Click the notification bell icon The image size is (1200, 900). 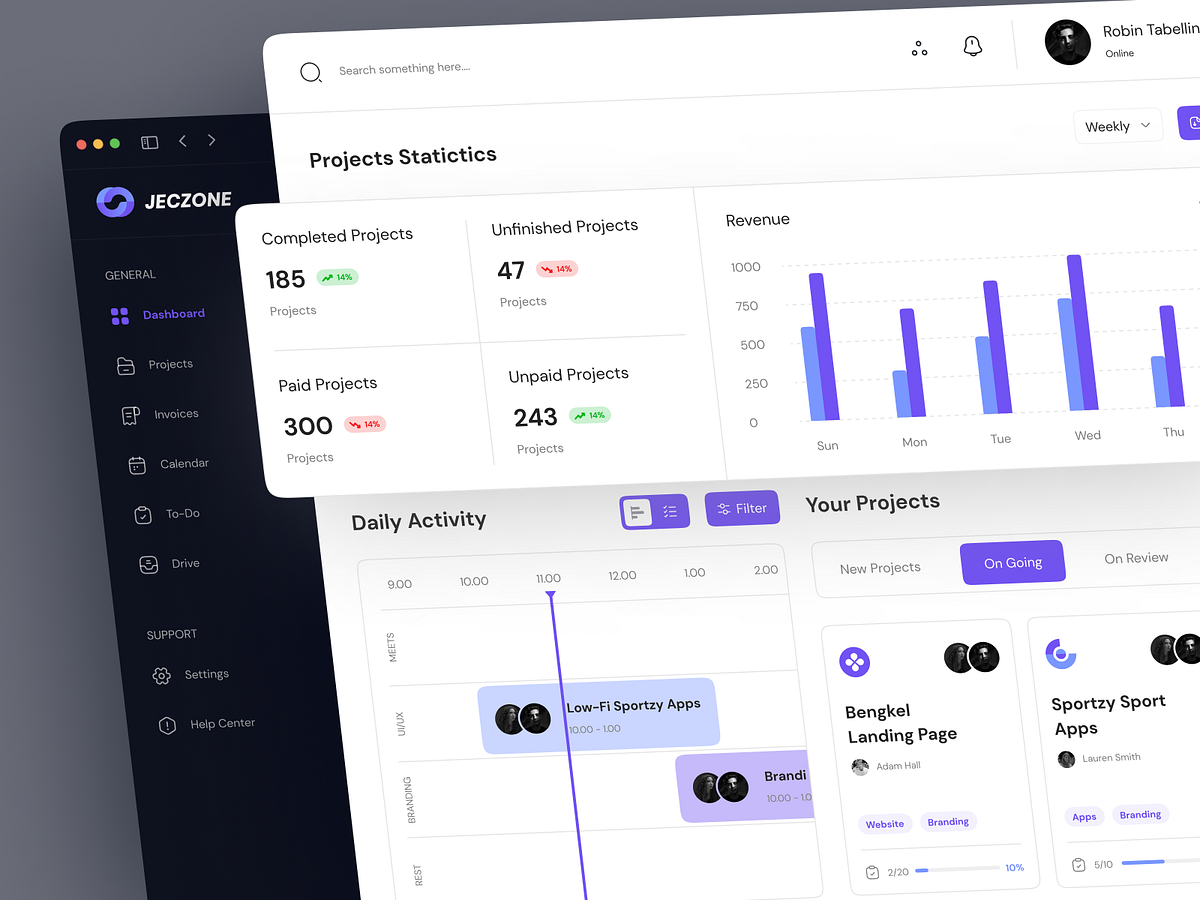click(x=971, y=46)
